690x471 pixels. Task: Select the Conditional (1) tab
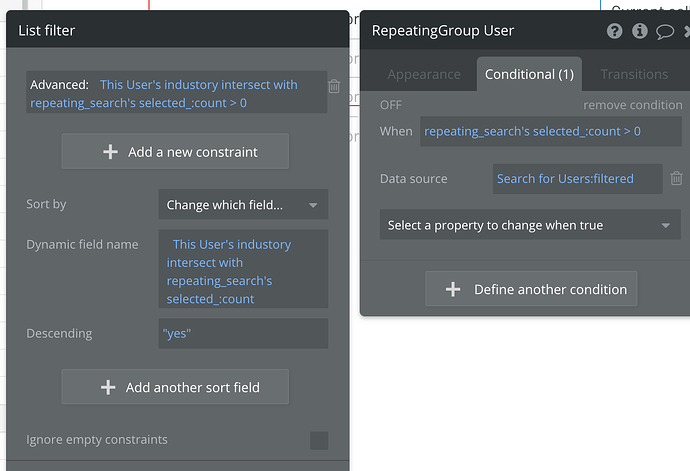click(529, 74)
